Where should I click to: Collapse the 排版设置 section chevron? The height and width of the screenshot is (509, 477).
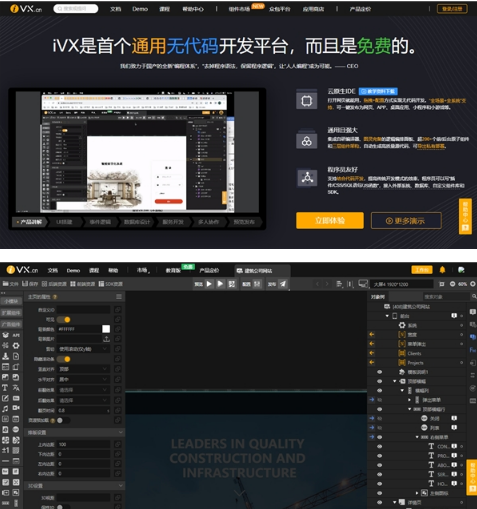[120, 432]
